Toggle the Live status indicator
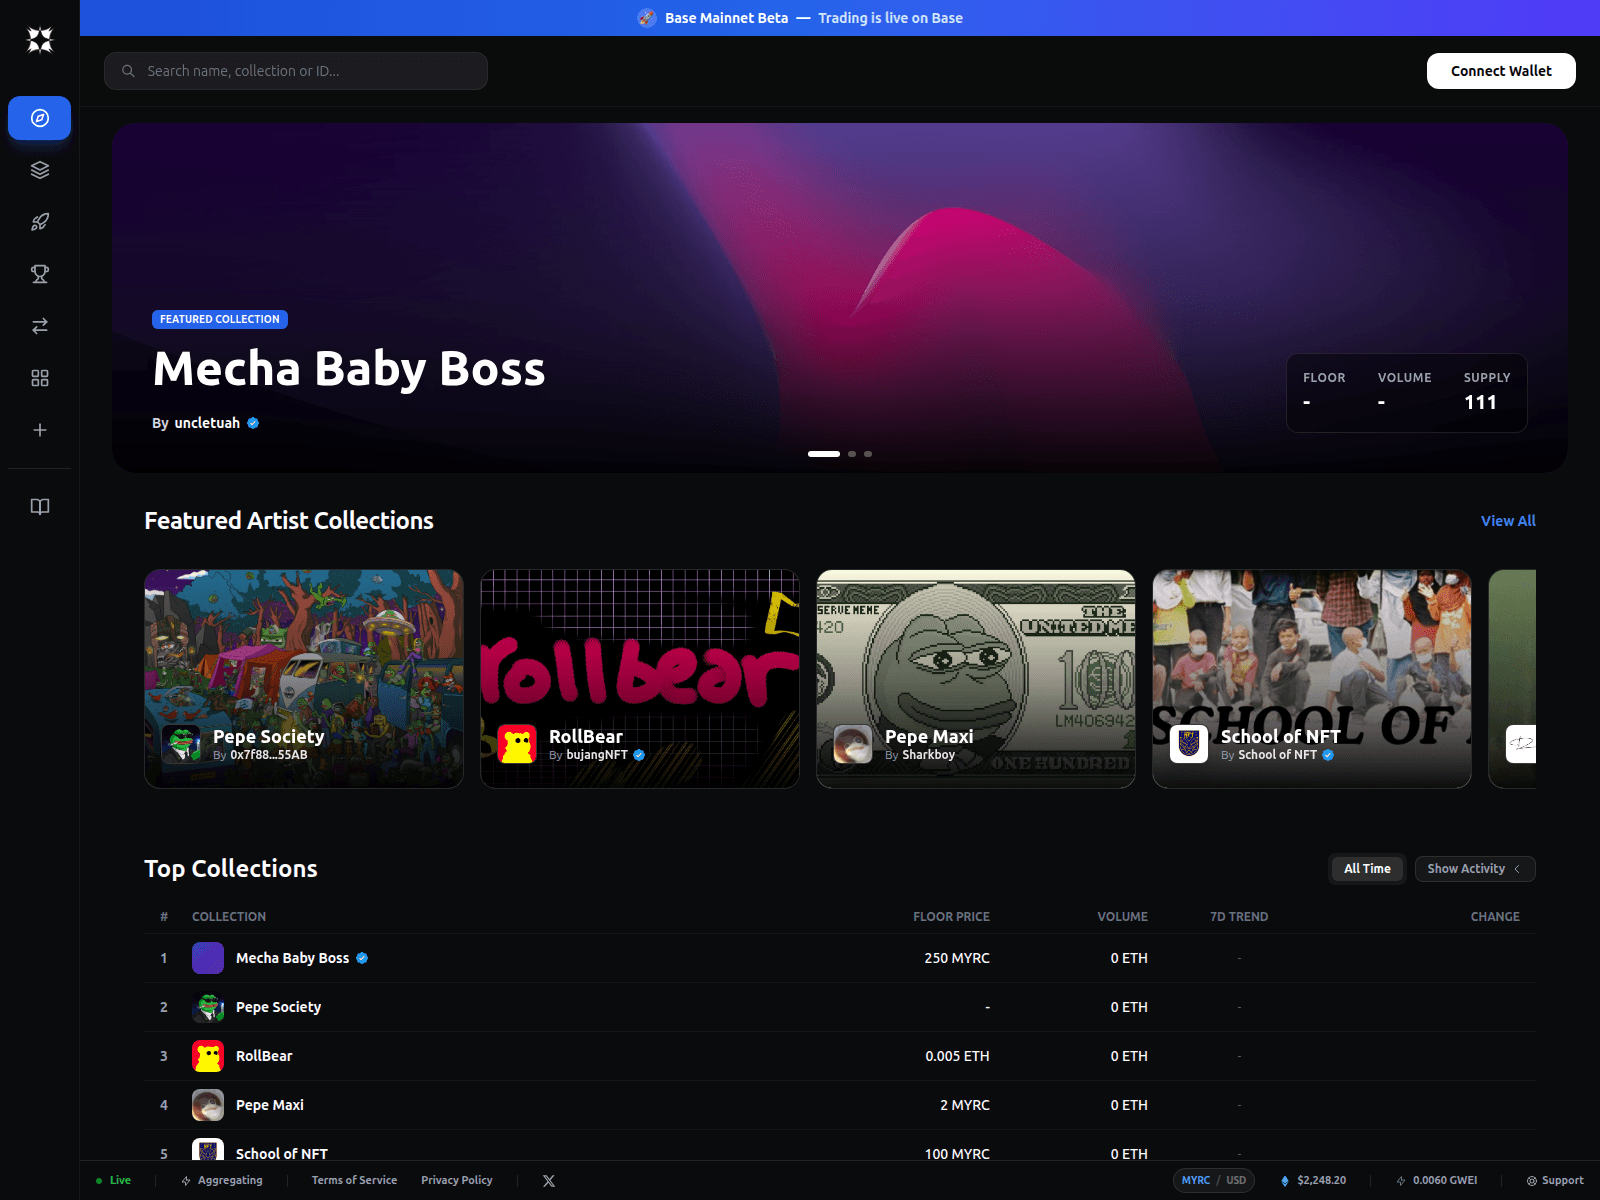Image resolution: width=1600 pixels, height=1200 pixels. tap(113, 1180)
